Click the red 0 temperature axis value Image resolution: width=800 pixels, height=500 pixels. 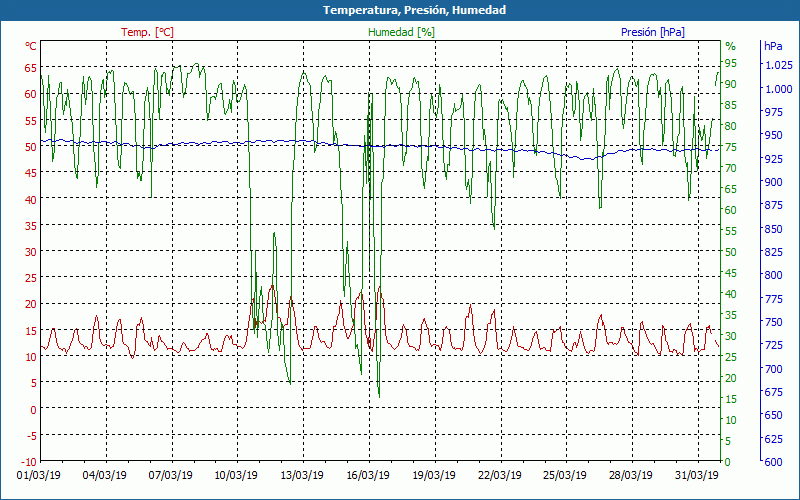(x=34, y=409)
